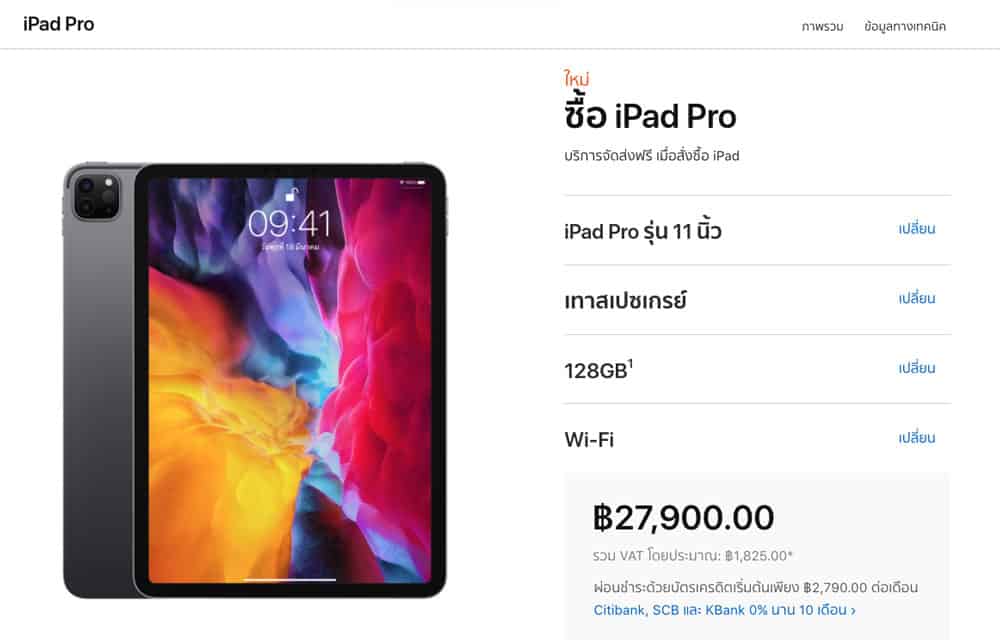Click the free delivery บริการจัดส่งฟรี text
Viewport: 1000px width, 640px height.
[x=652, y=156]
